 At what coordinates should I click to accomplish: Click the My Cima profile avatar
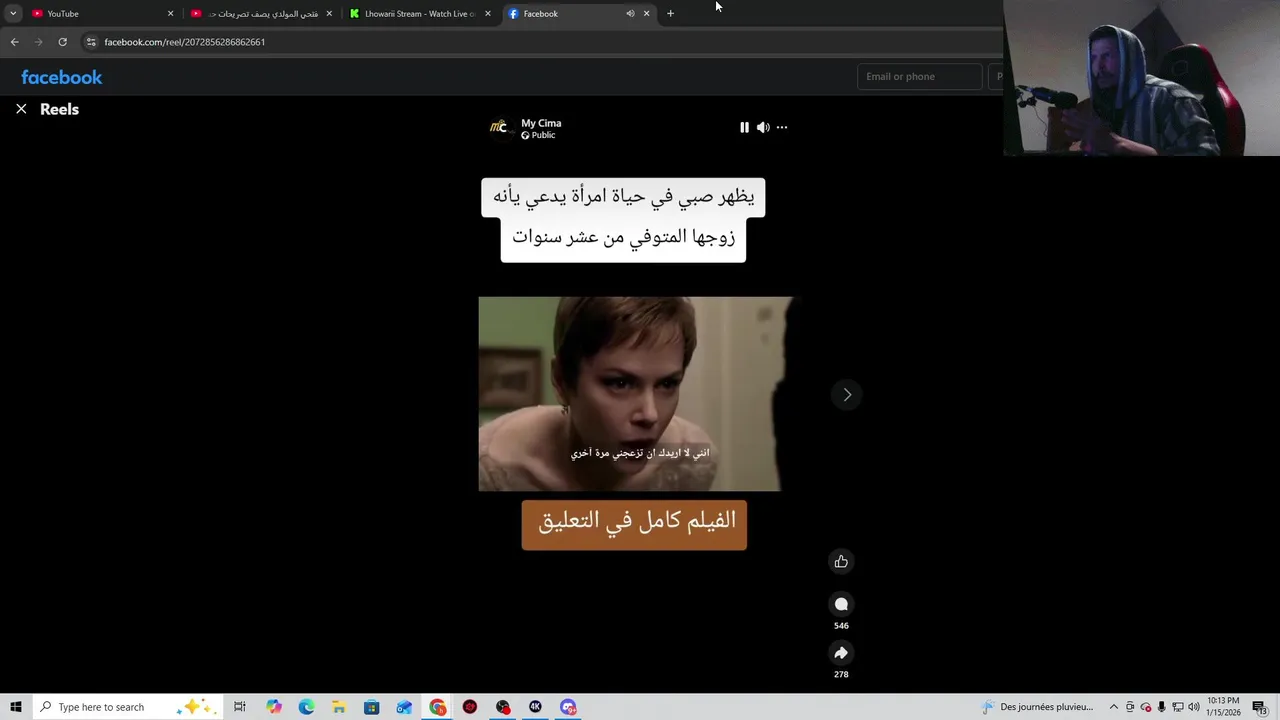(x=498, y=127)
